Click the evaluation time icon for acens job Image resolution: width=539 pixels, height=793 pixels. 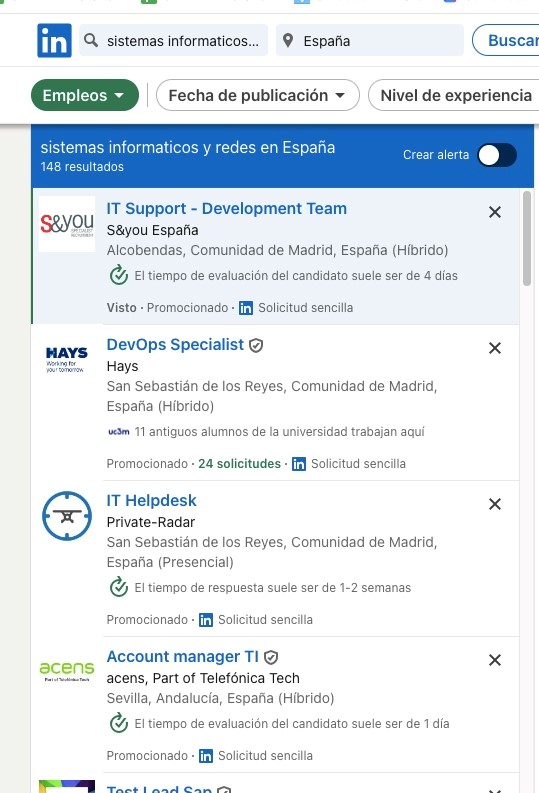tap(119, 723)
